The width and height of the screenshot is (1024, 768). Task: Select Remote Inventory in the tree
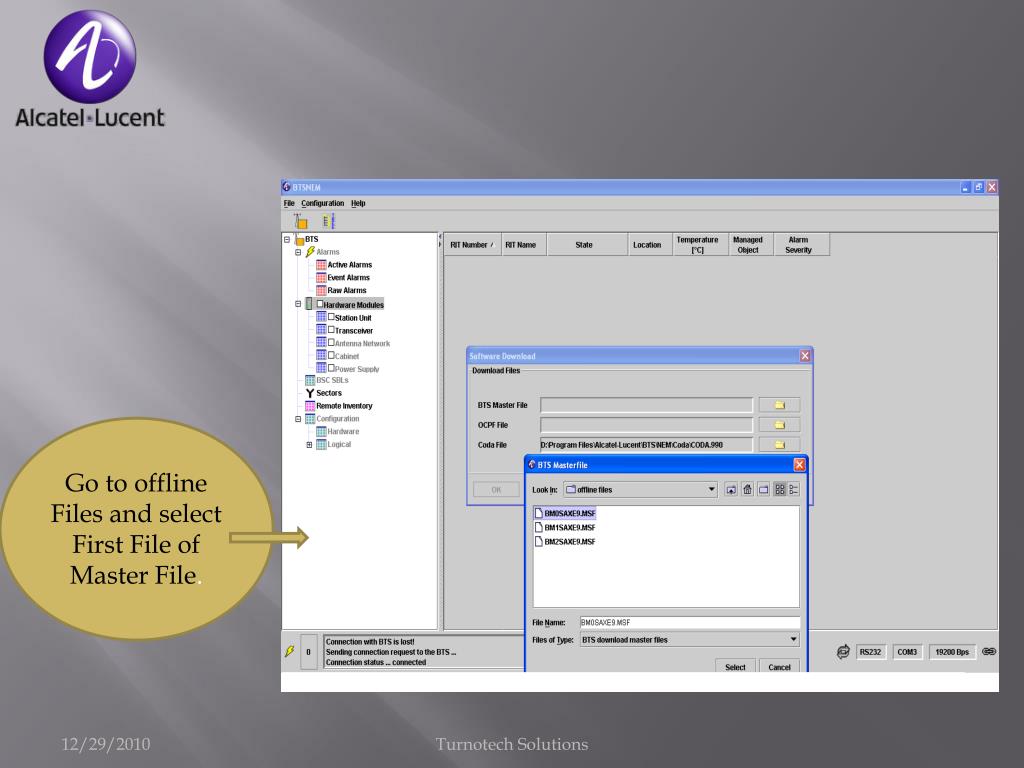coord(344,406)
